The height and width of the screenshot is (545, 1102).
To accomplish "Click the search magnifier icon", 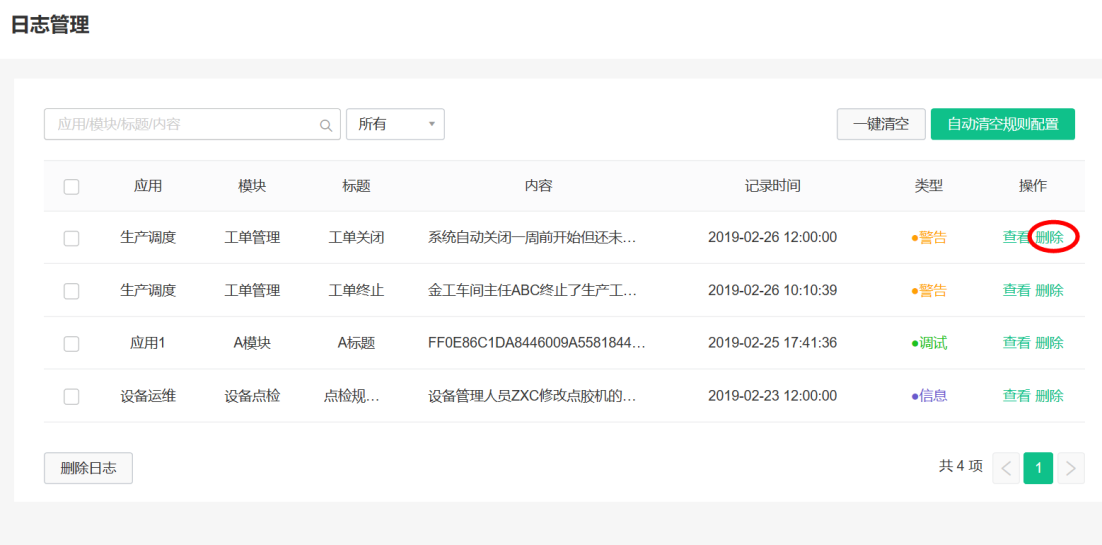I will click(x=326, y=125).
